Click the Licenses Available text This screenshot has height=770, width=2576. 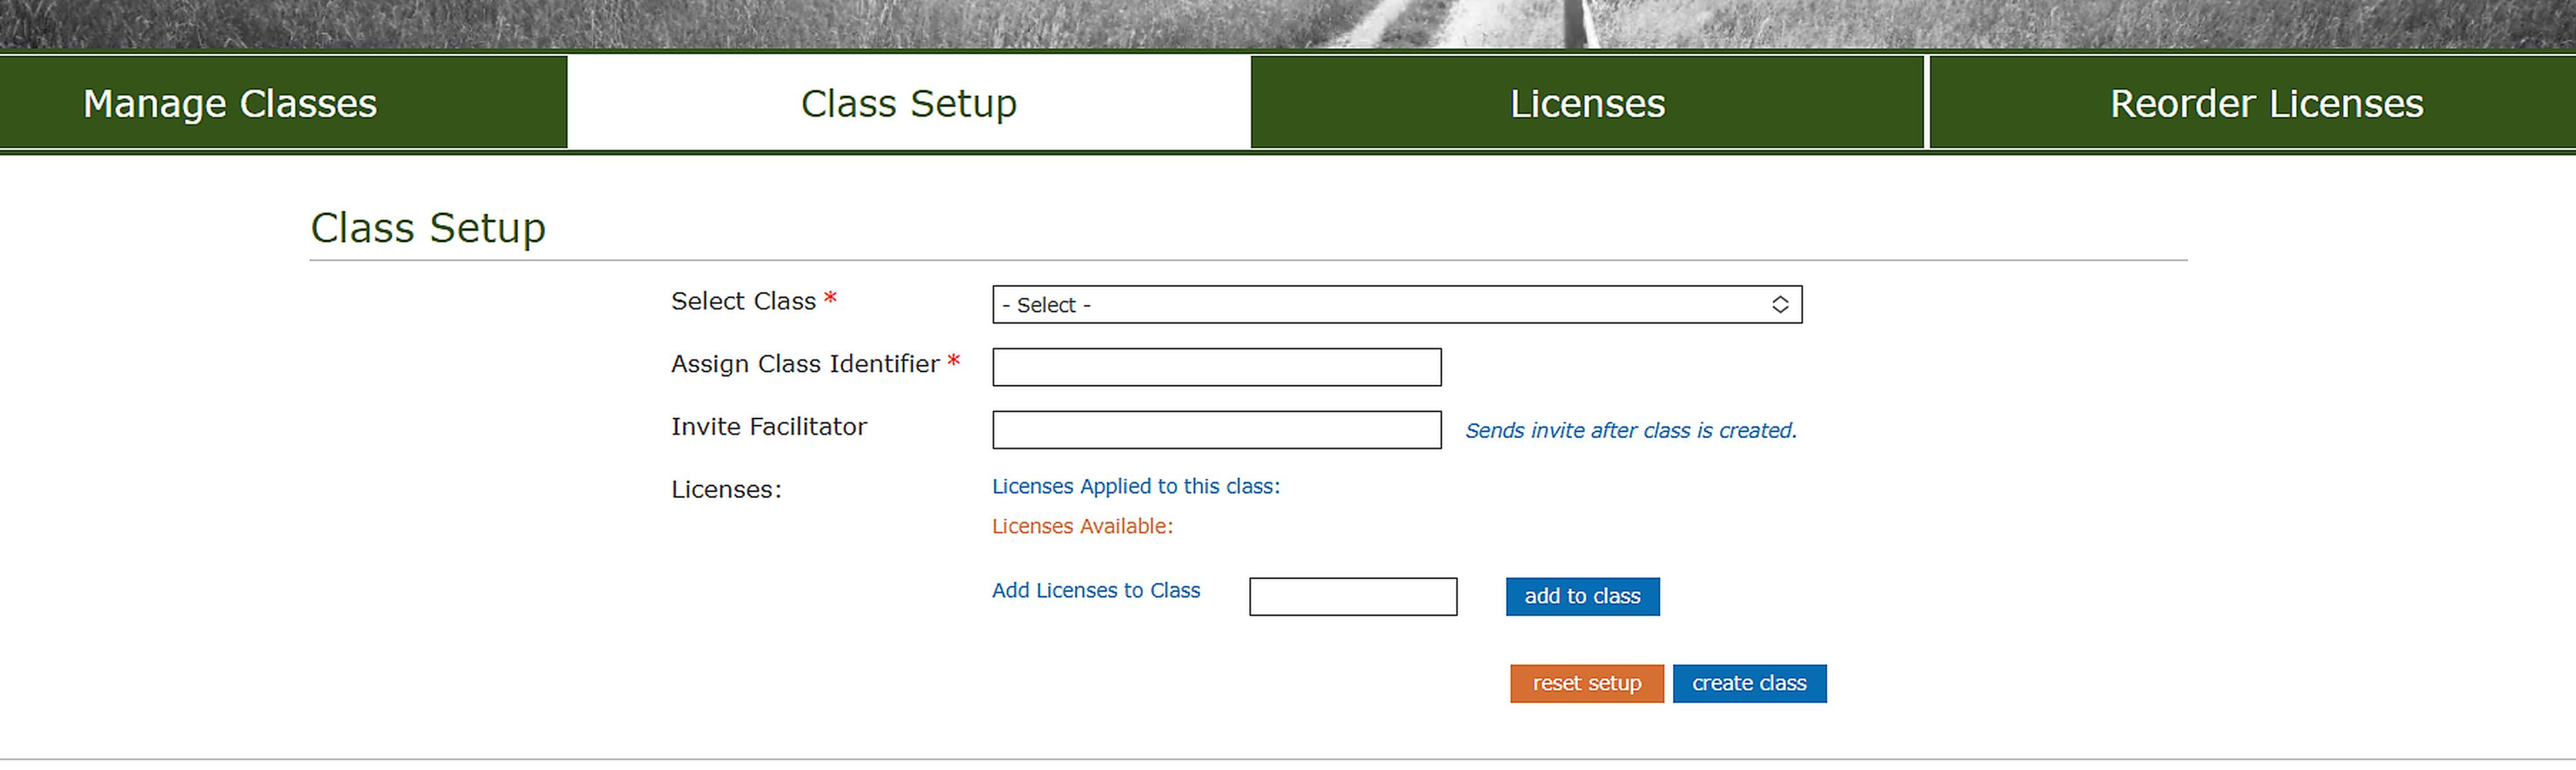[1082, 527]
